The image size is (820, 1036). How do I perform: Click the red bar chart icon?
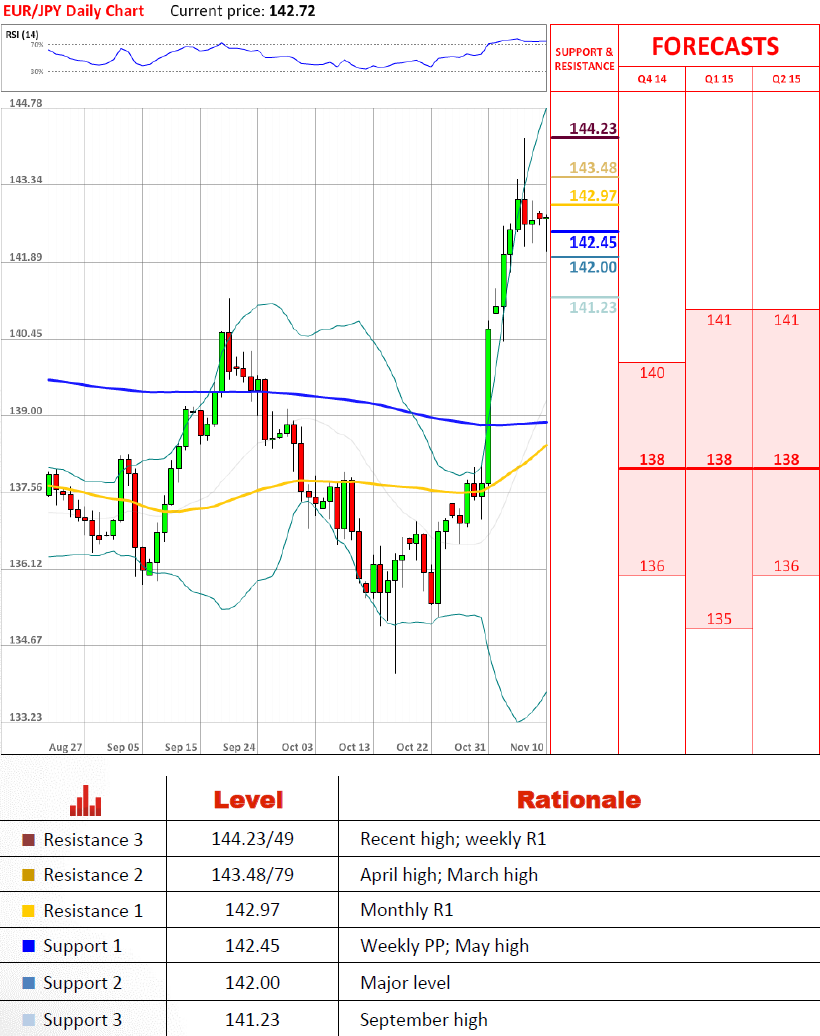click(86, 800)
